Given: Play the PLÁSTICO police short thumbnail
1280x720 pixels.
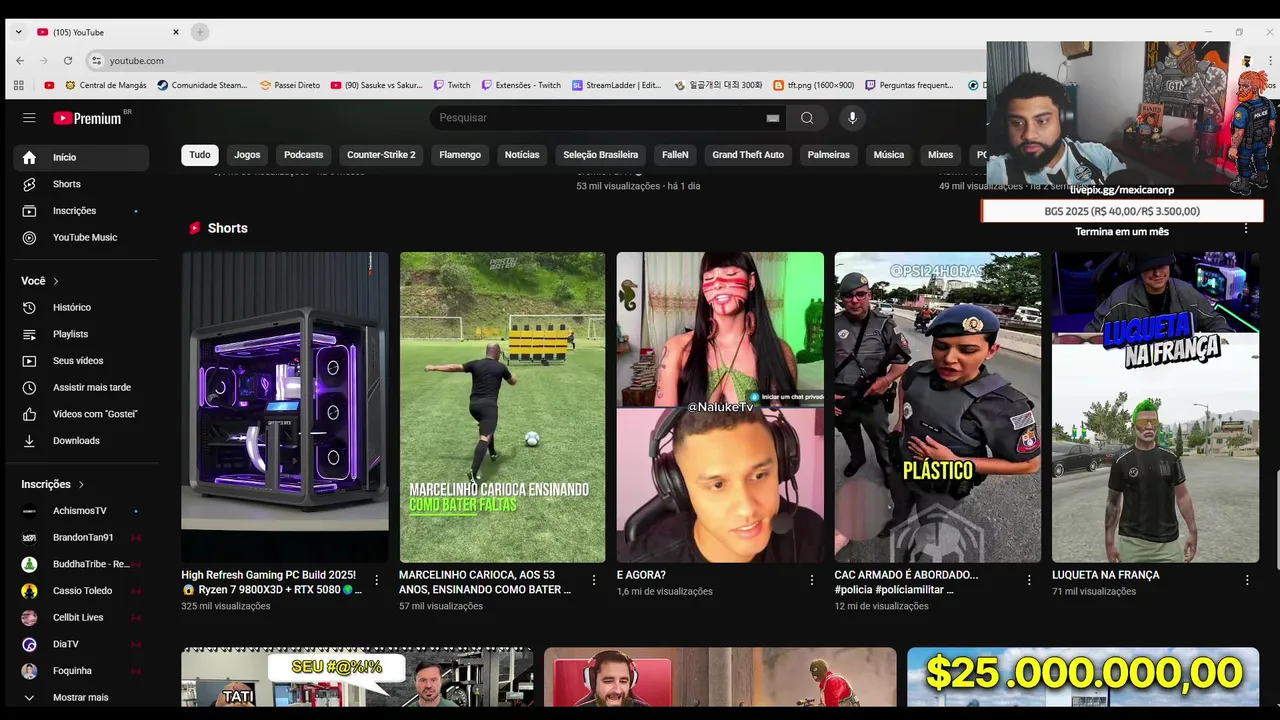Looking at the screenshot, I should click(938, 407).
